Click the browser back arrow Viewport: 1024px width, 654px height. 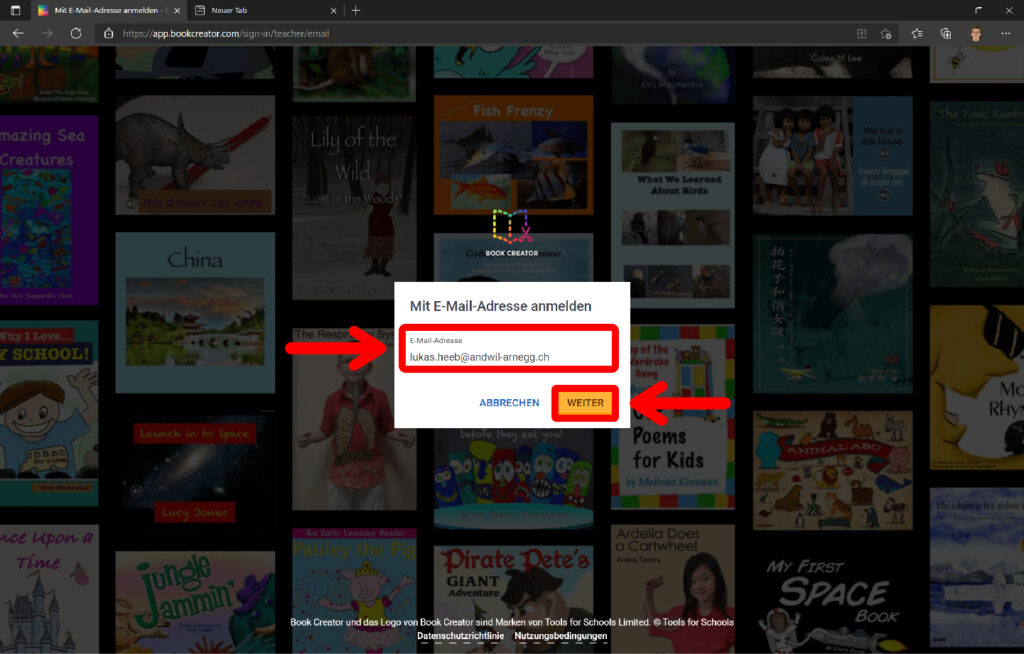17,33
